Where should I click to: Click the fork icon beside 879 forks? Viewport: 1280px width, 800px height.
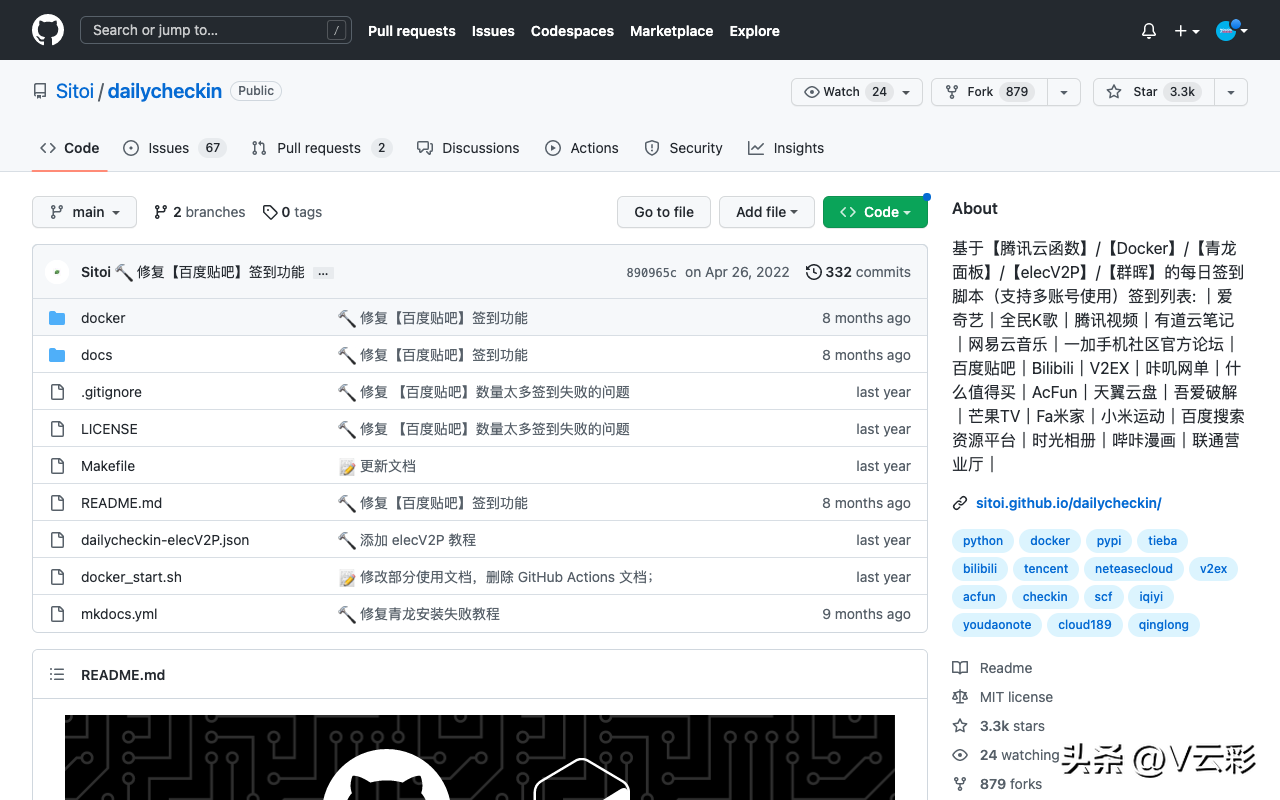[x=960, y=784]
